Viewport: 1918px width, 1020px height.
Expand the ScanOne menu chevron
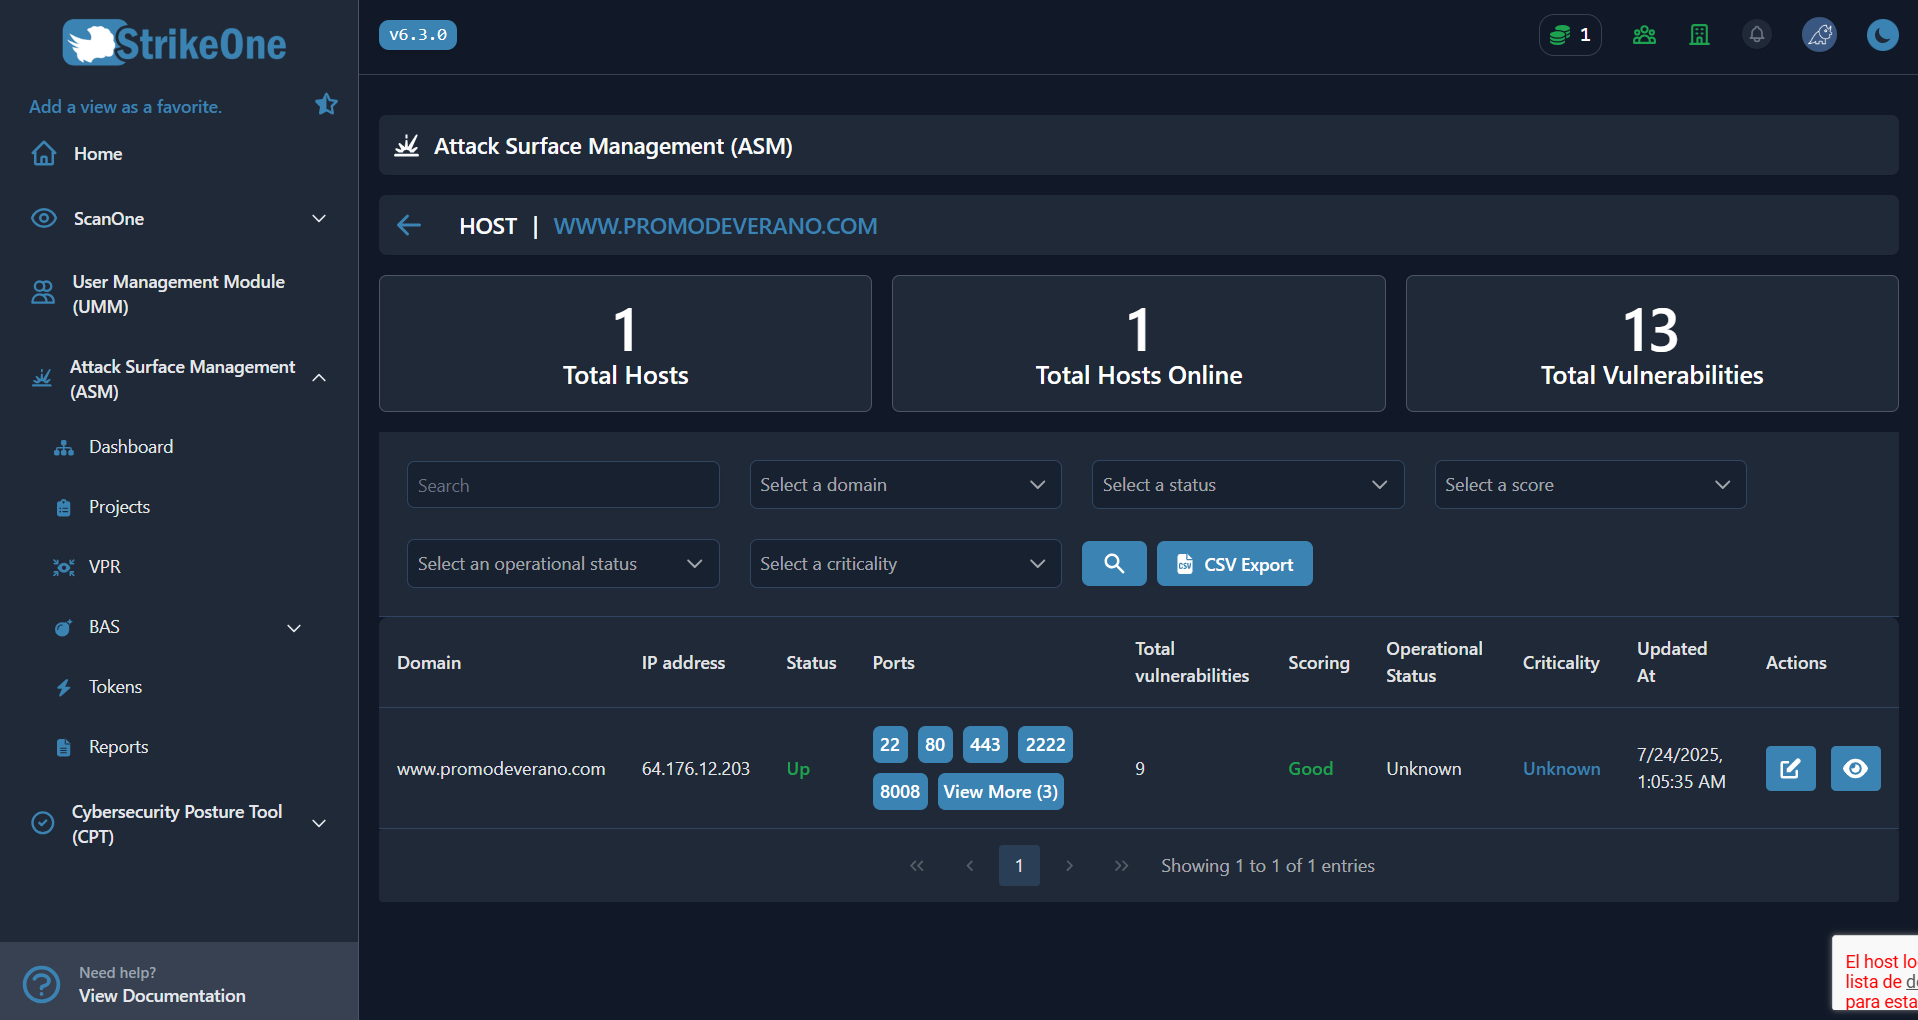tap(319, 219)
